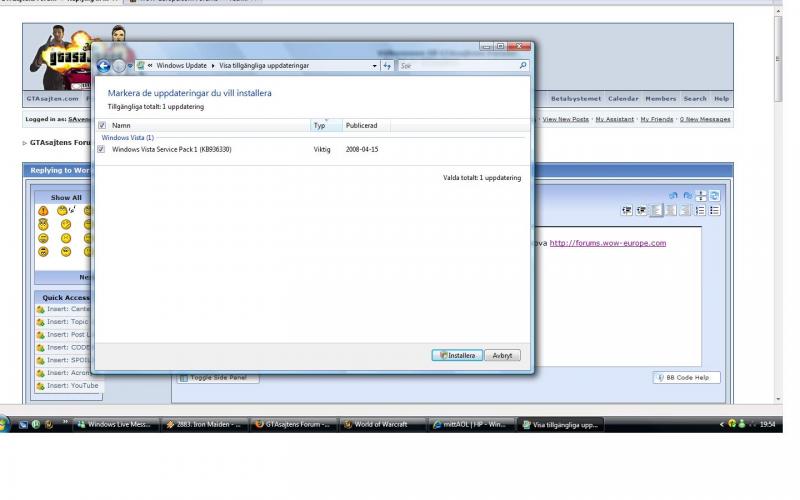Click the Insert: SPOILER quick access item
800x500 pixels.
[x=63, y=361]
